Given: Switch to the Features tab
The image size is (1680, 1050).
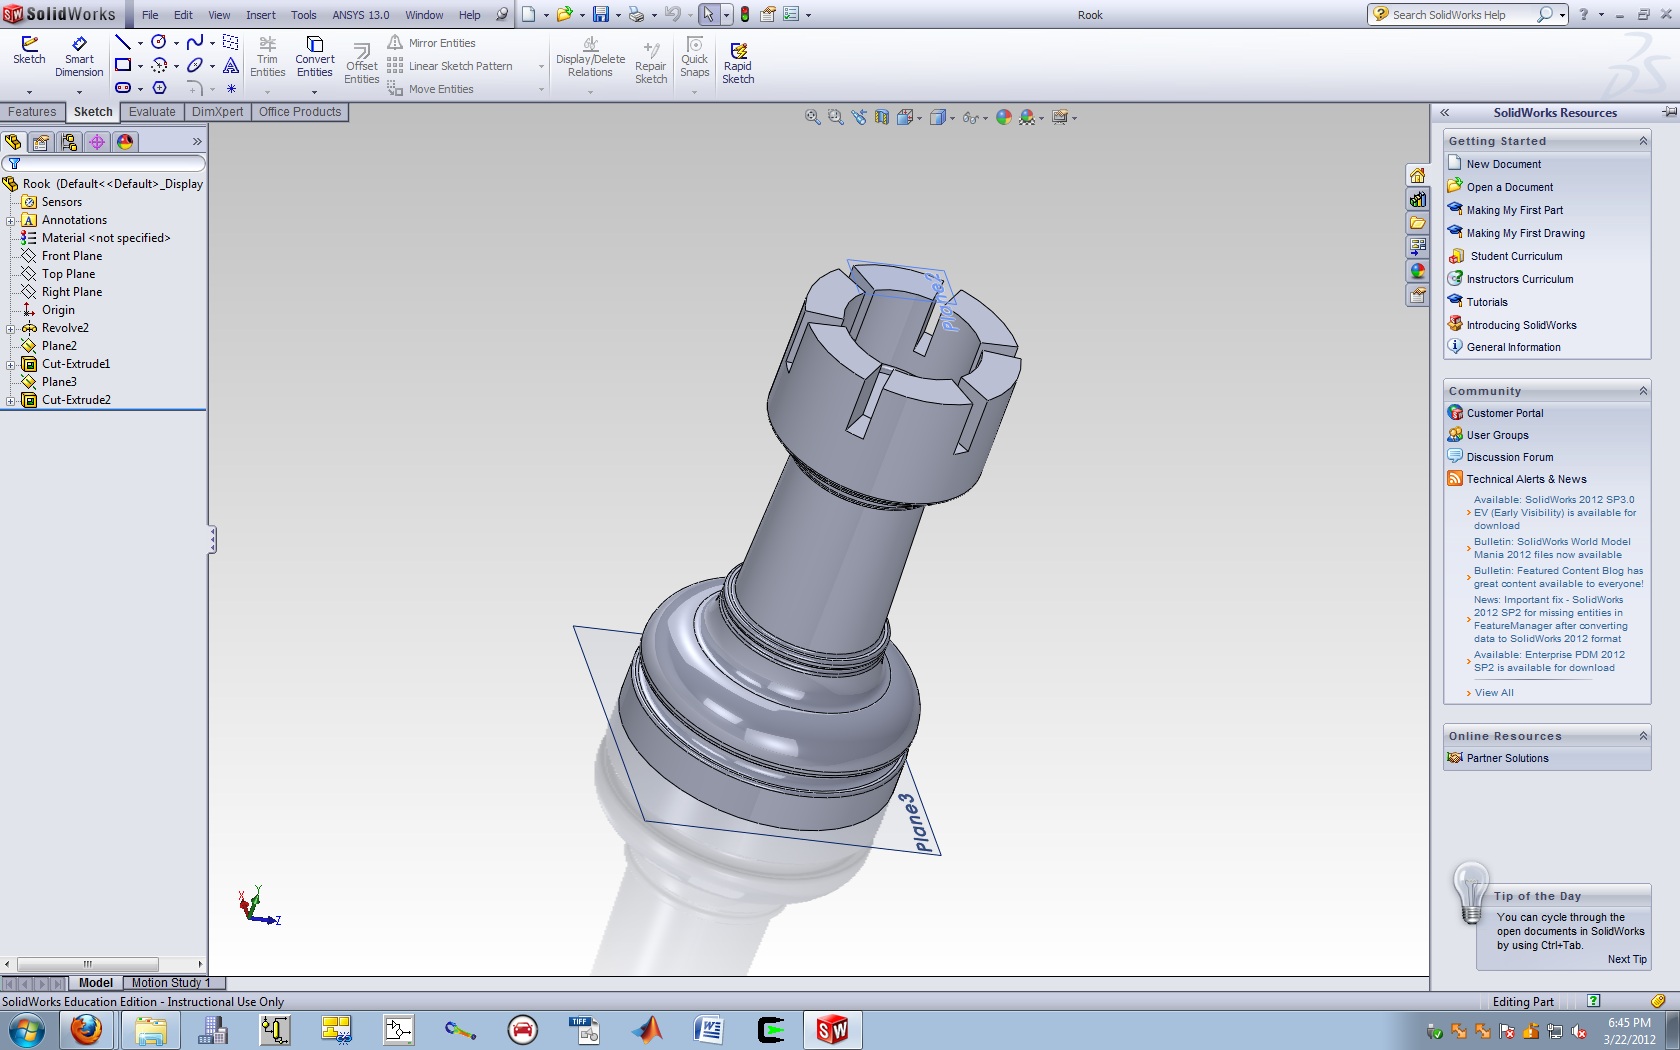Looking at the screenshot, I should click(x=32, y=112).
